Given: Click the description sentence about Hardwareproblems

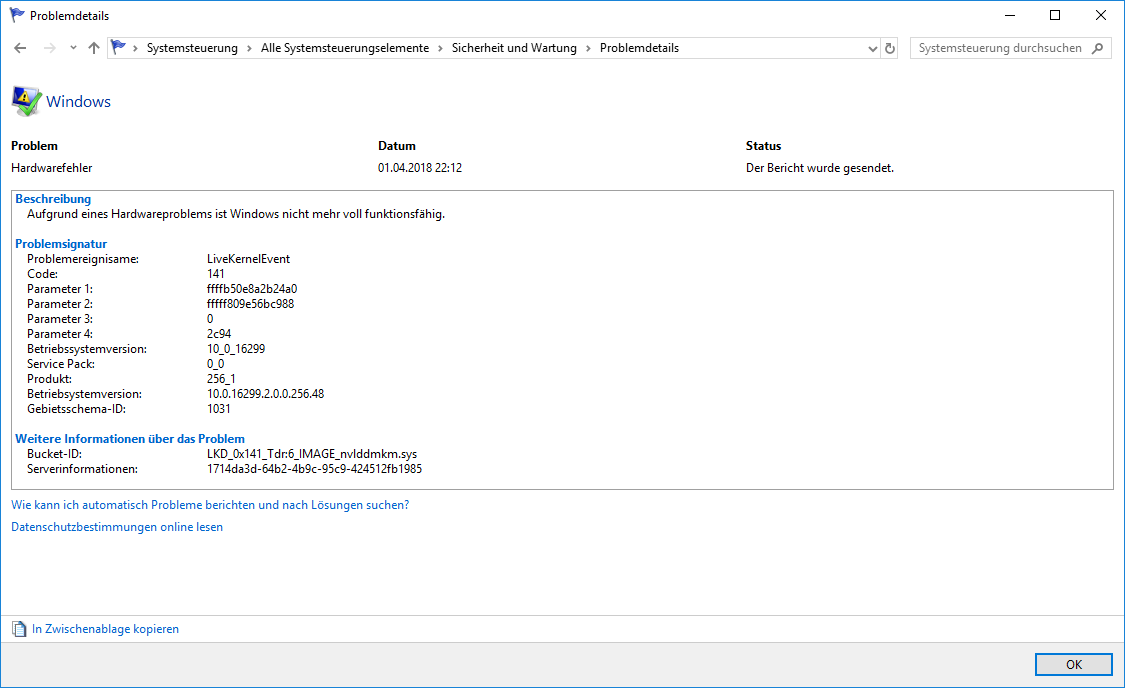Looking at the screenshot, I should pyautogui.click(x=236, y=214).
